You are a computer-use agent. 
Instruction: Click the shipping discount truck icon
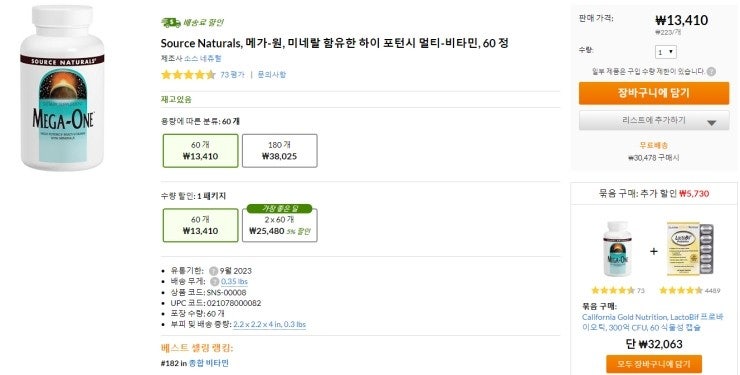(x=170, y=22)
